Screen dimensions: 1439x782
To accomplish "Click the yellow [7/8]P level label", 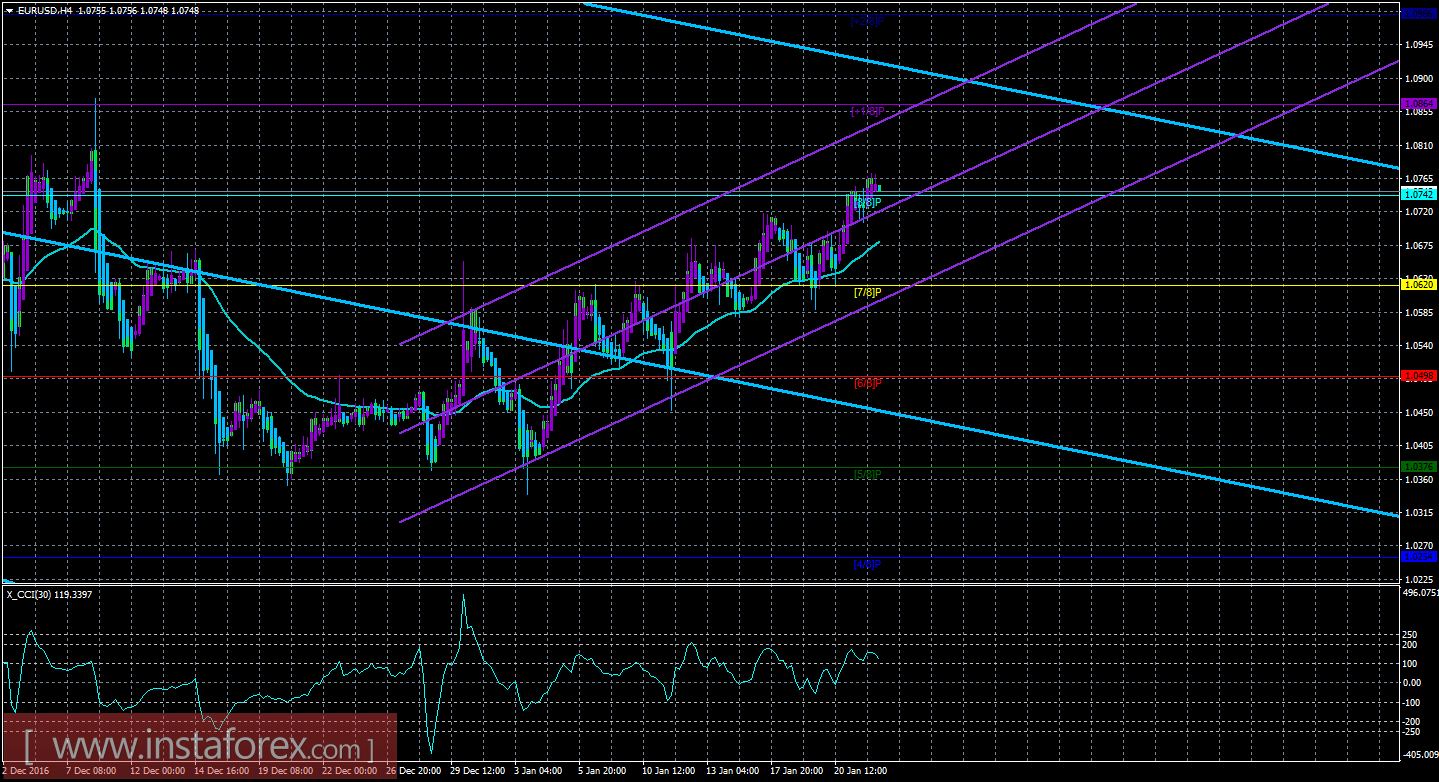I will click(866, 292).
